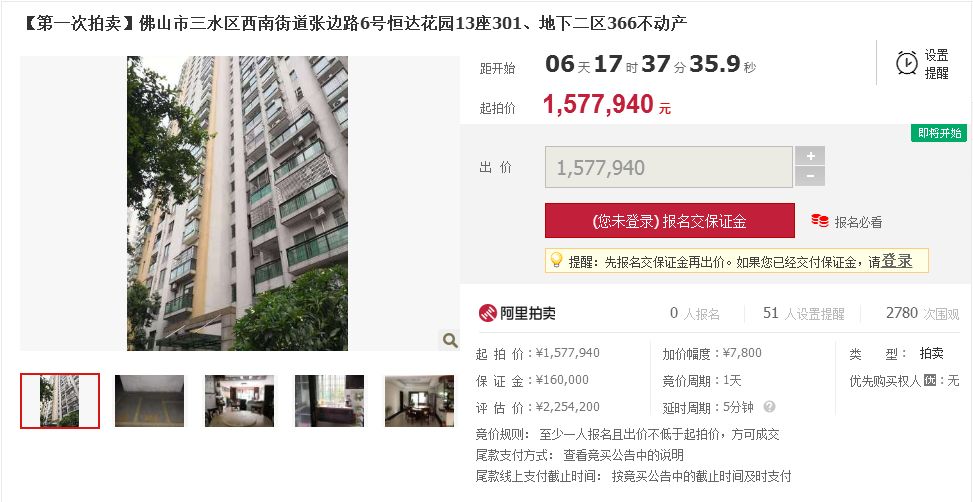Click the magnifier zoom icon on photo
Image resolution: width=973 pixels, height=502 pixels.
(x=449, y=340)
